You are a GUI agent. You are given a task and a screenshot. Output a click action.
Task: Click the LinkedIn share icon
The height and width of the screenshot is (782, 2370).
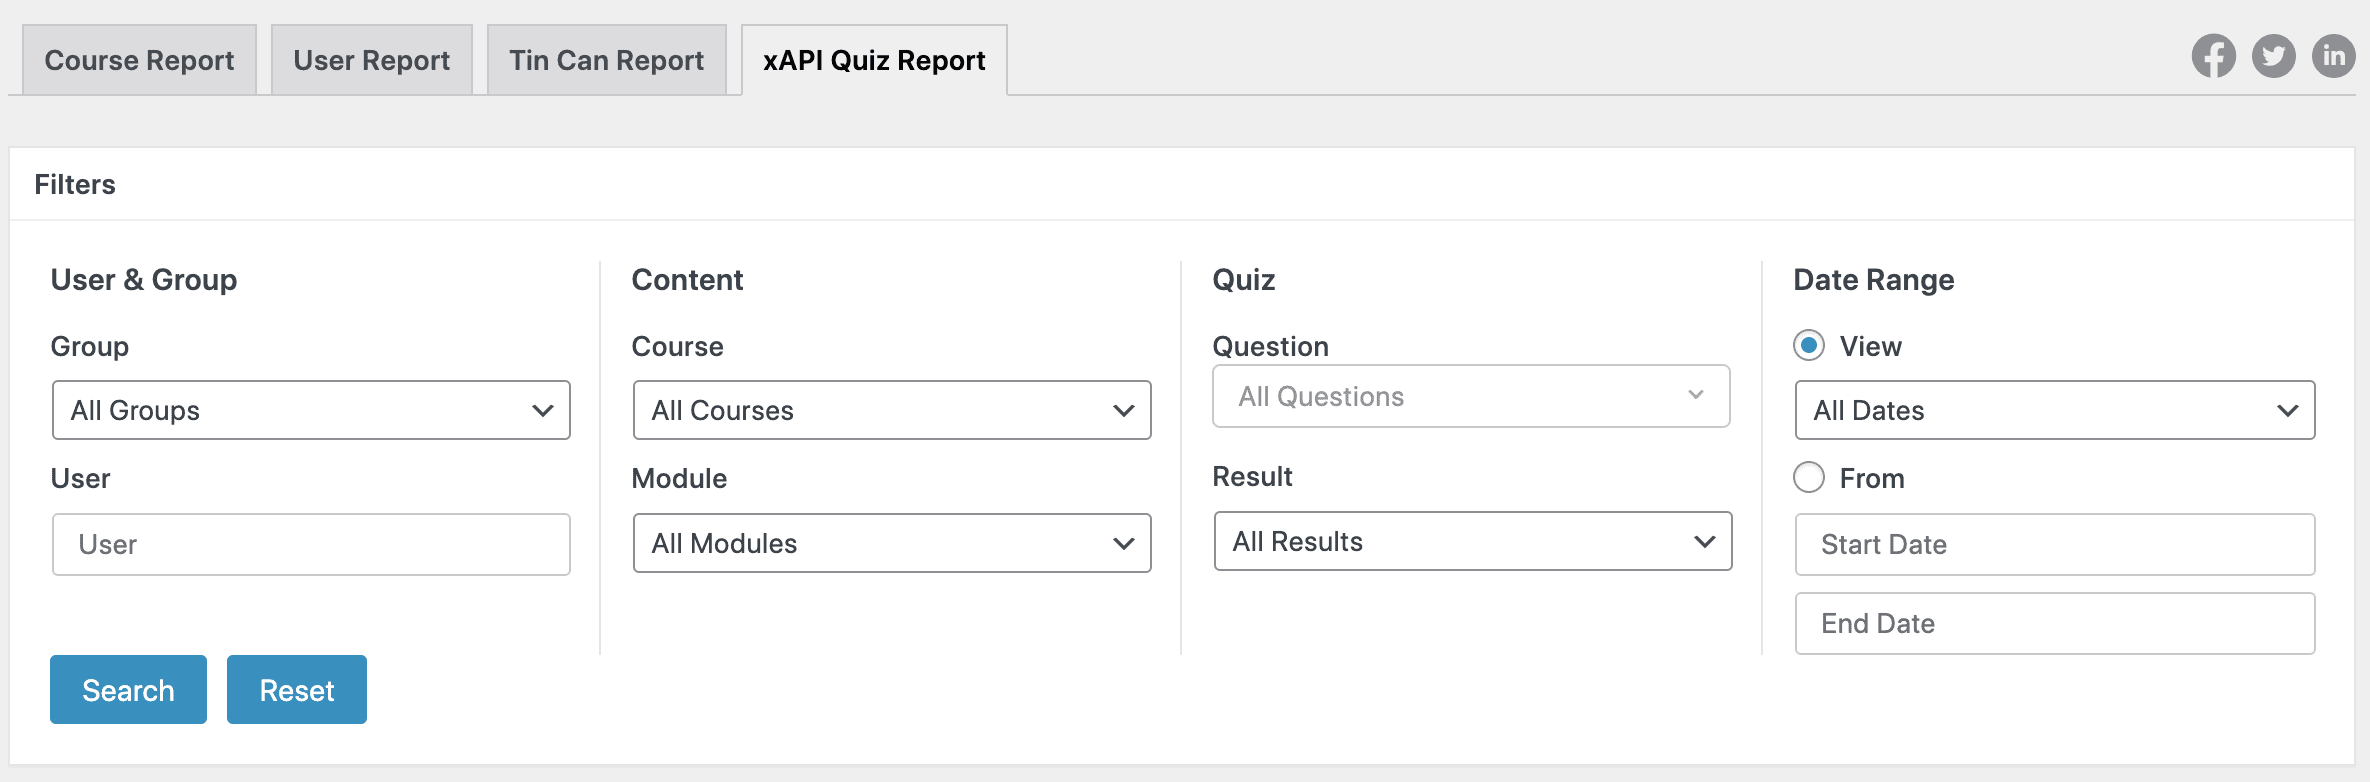click(2334, 57)
